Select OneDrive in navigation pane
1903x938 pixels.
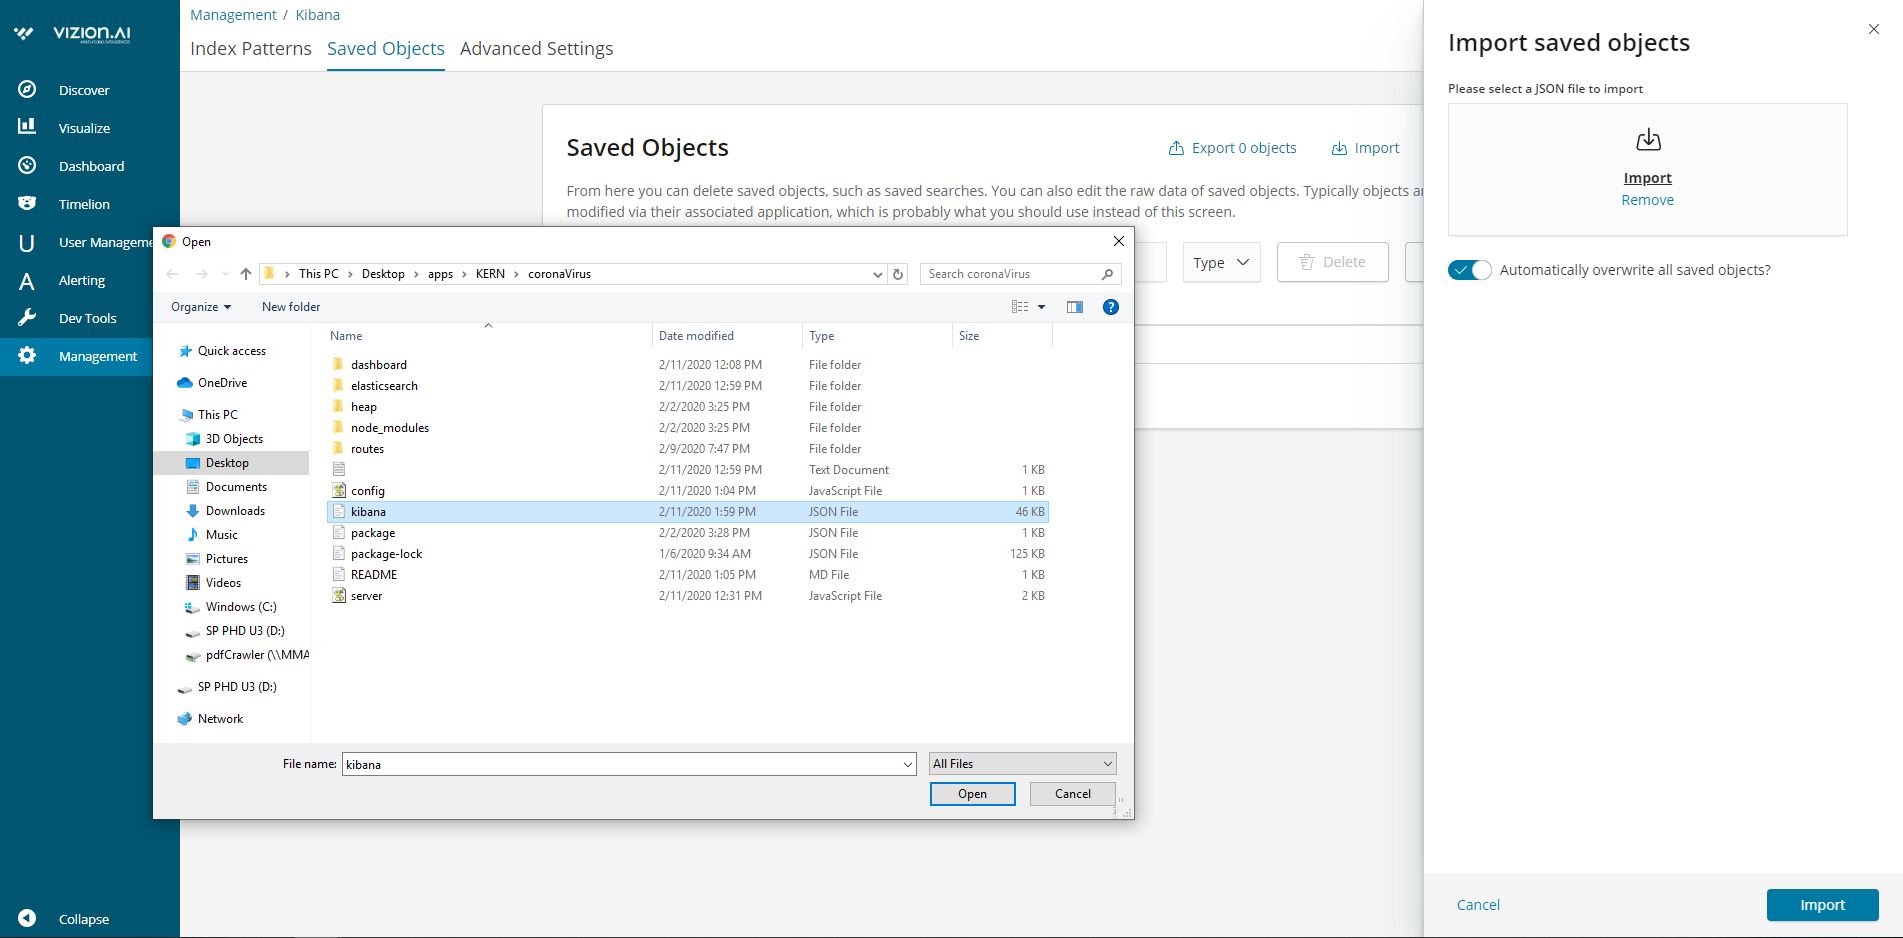pos(222,383)
